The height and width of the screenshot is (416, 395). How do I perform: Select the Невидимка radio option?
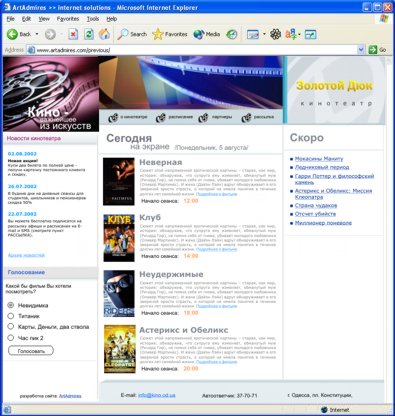11,305
